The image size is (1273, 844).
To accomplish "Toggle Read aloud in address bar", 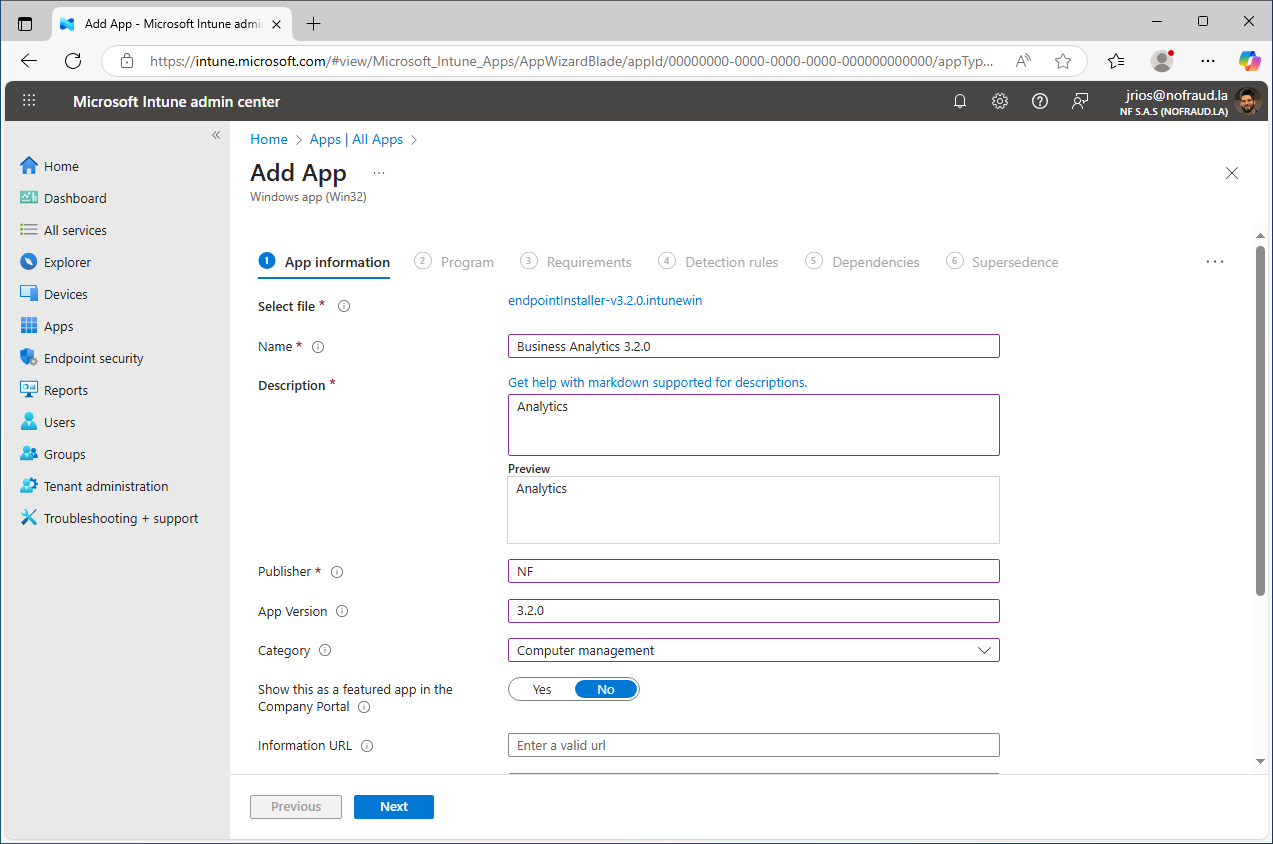I will click(x=1023, y=61).
